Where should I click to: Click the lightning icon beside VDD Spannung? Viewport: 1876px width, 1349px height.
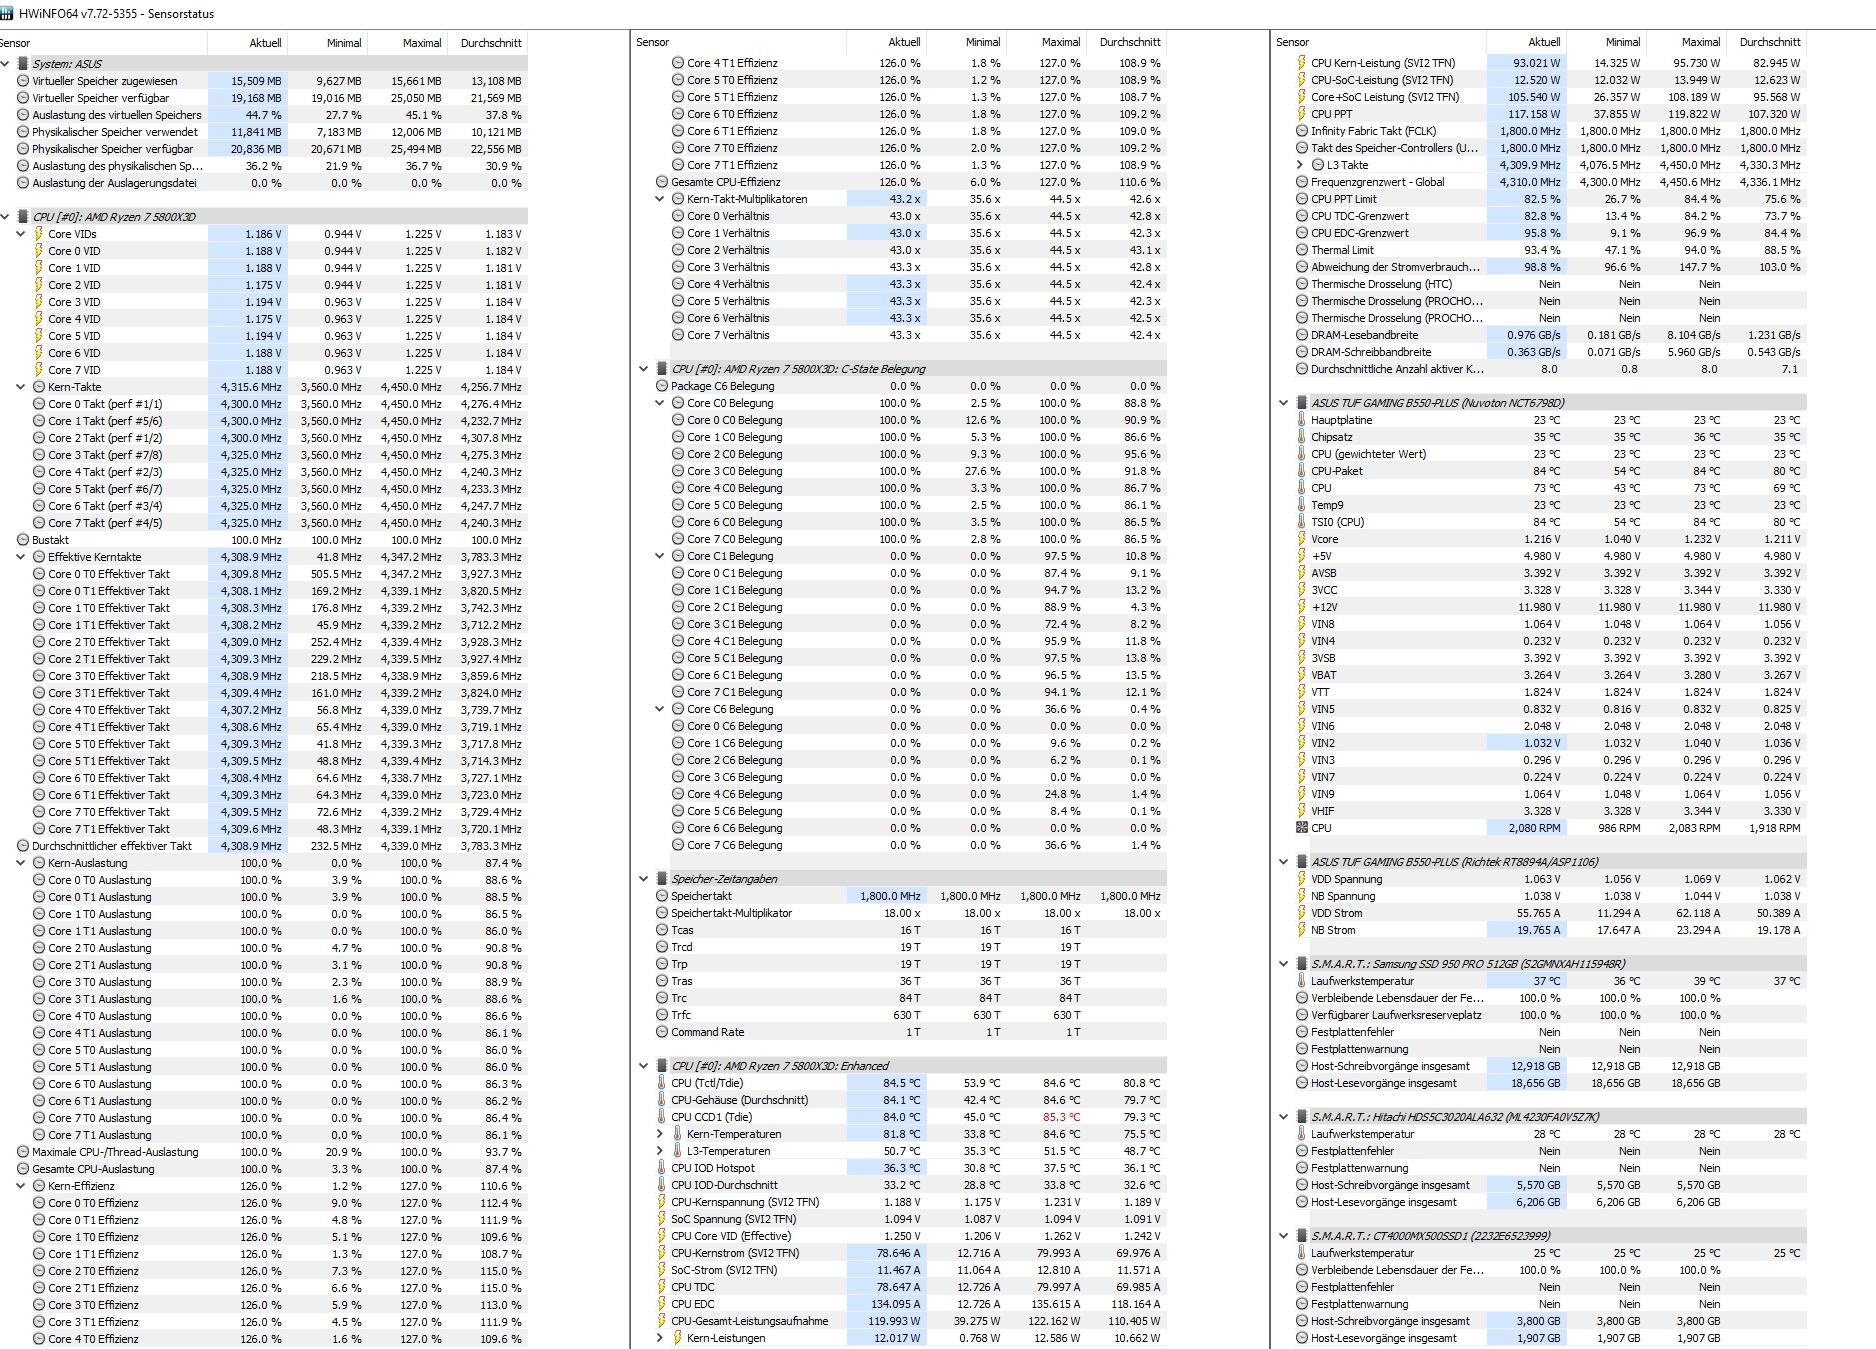point(1302,879)
